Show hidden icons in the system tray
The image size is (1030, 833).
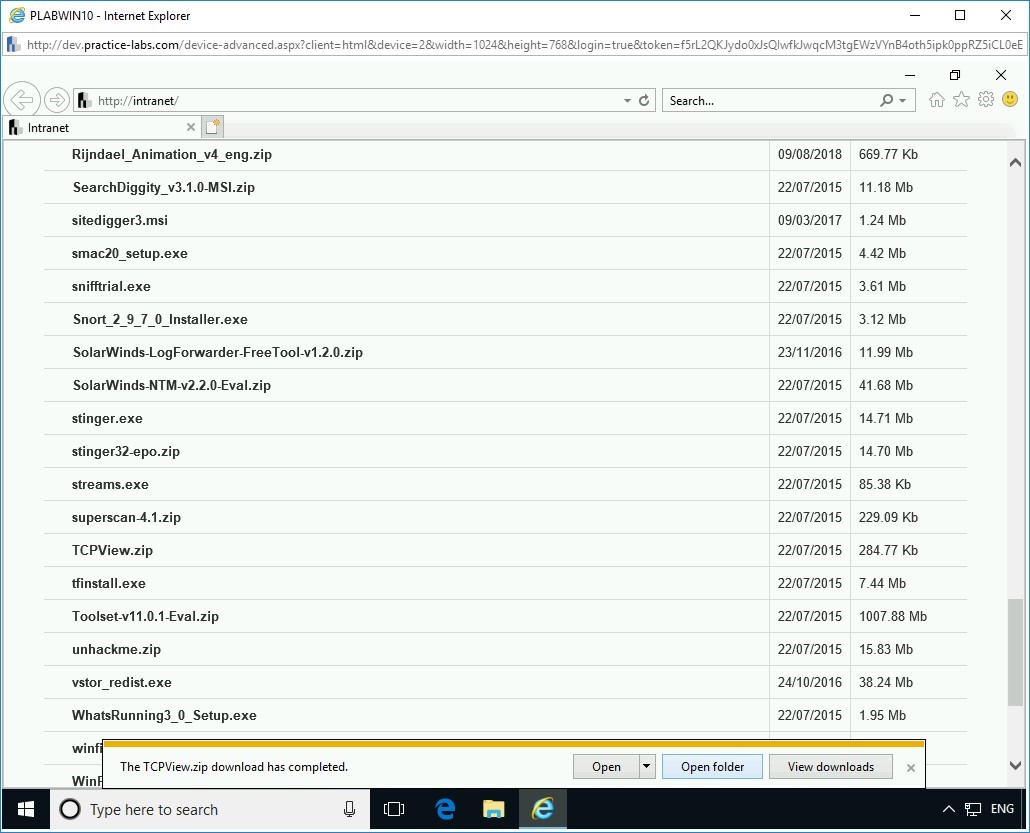click(948, 809)
